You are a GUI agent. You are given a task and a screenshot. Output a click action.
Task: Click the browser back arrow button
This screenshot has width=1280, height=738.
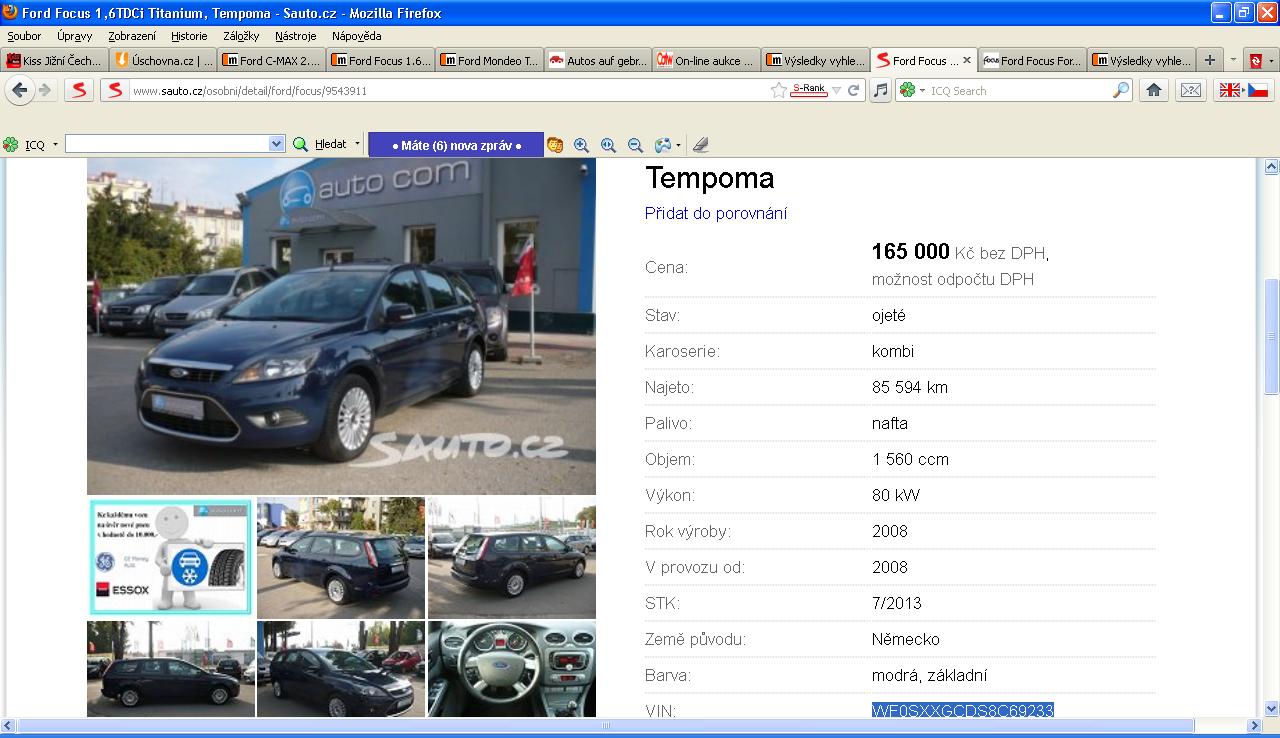coord(19,90)
